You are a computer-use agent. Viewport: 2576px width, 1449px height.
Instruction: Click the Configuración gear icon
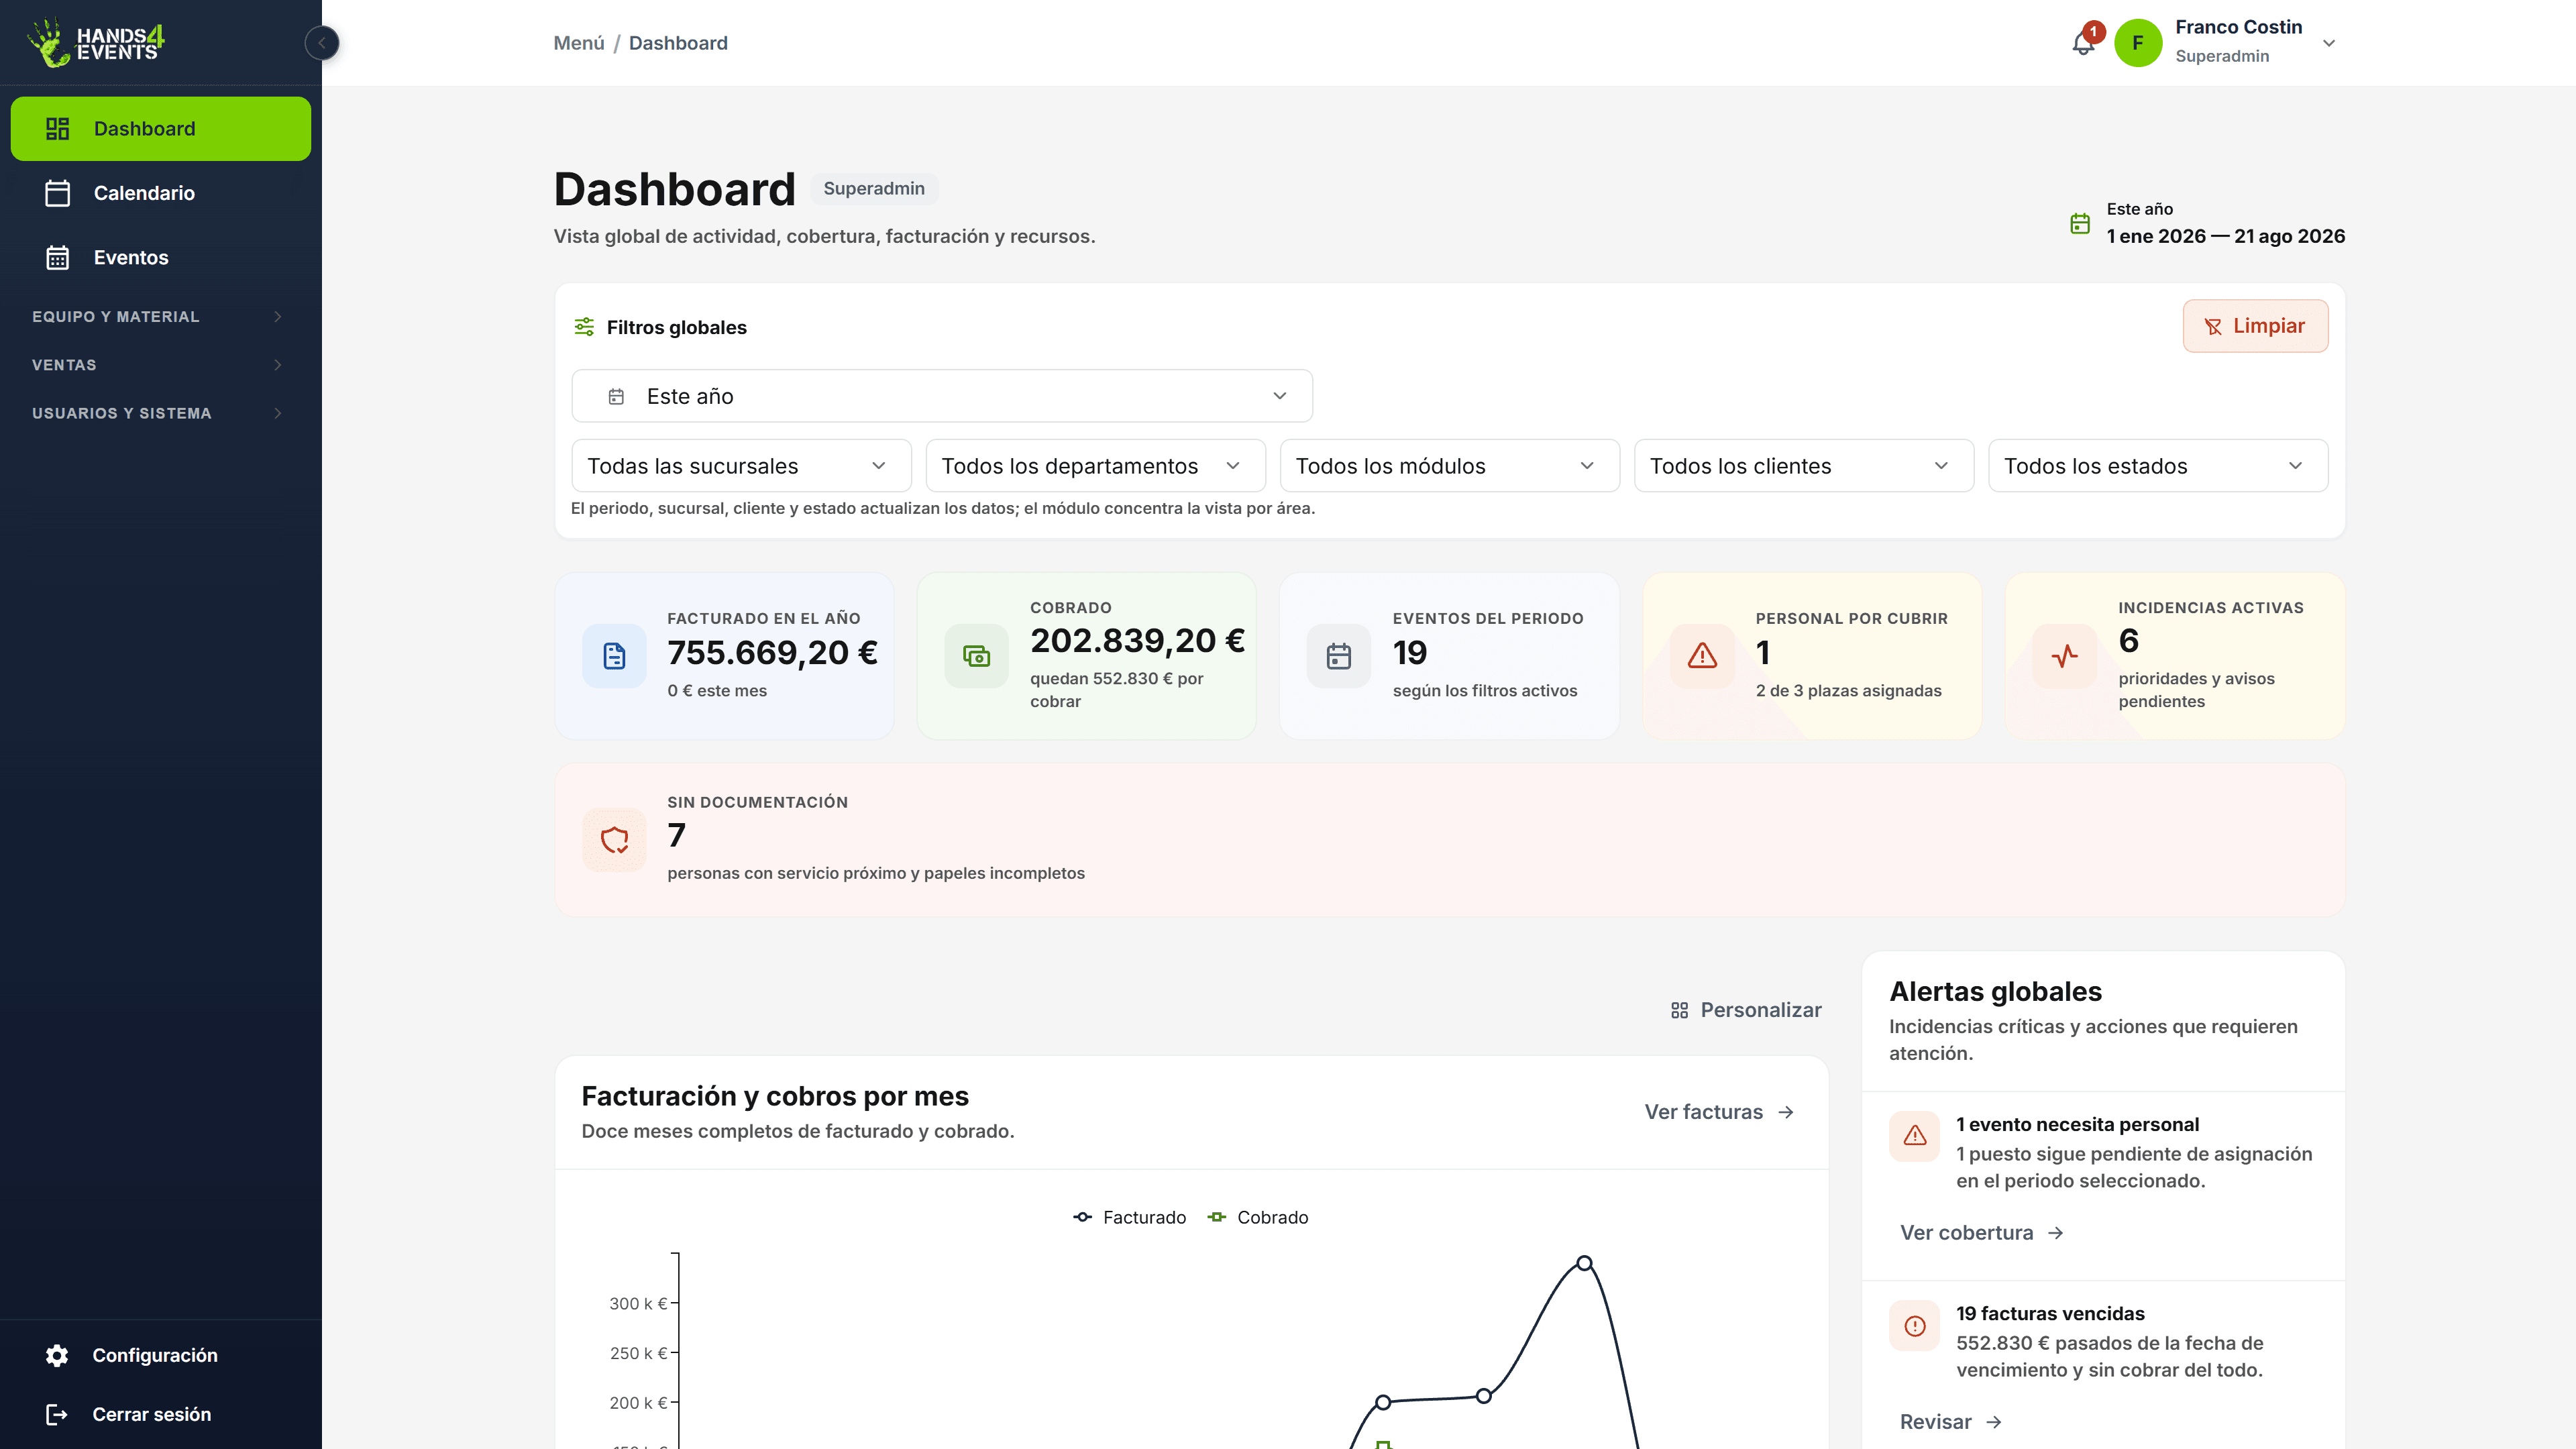[x=57, y=1355]
